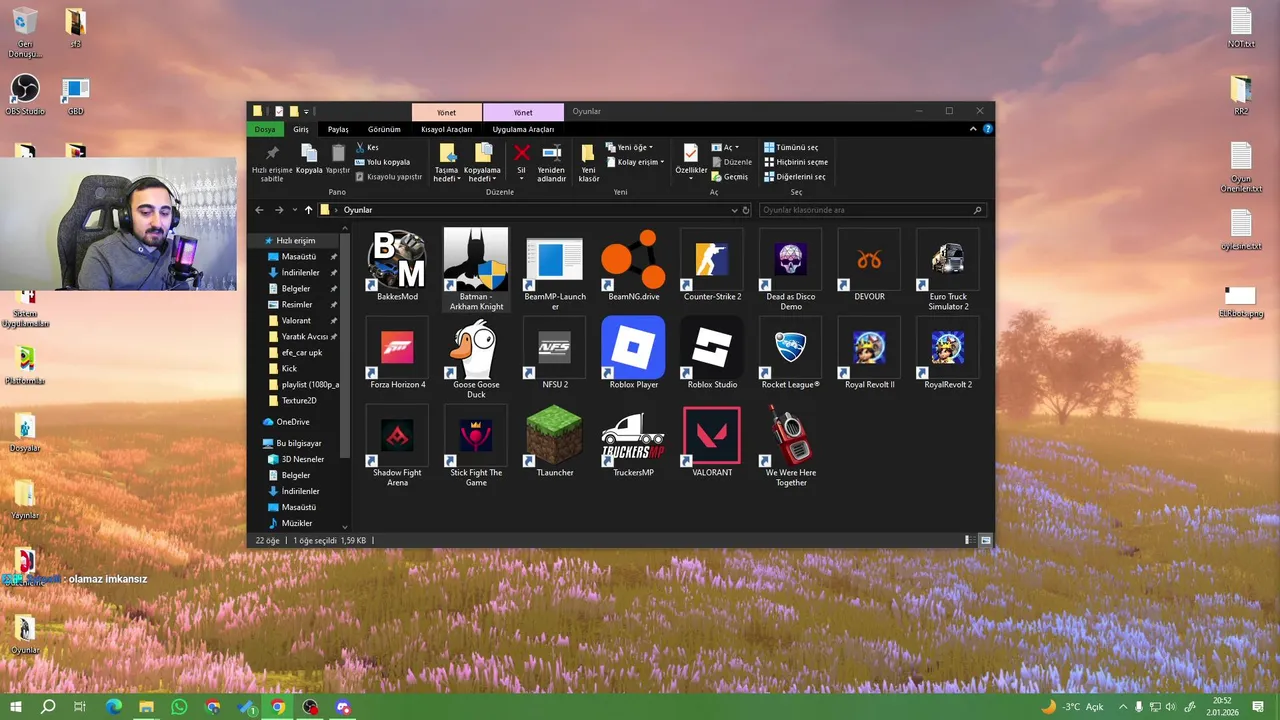Click Hiçbirini seçme in the ribbon
The height and width of the screenshot is (720, 1280).
click(796, 162)
